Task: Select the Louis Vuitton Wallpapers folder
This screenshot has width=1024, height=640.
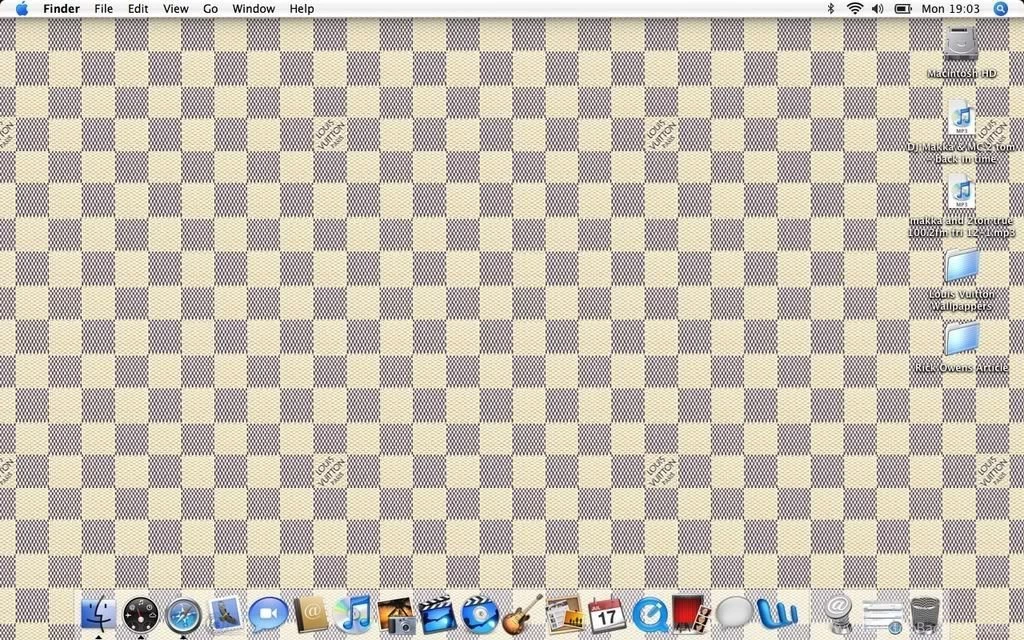Action: click(x=961, y=265)
